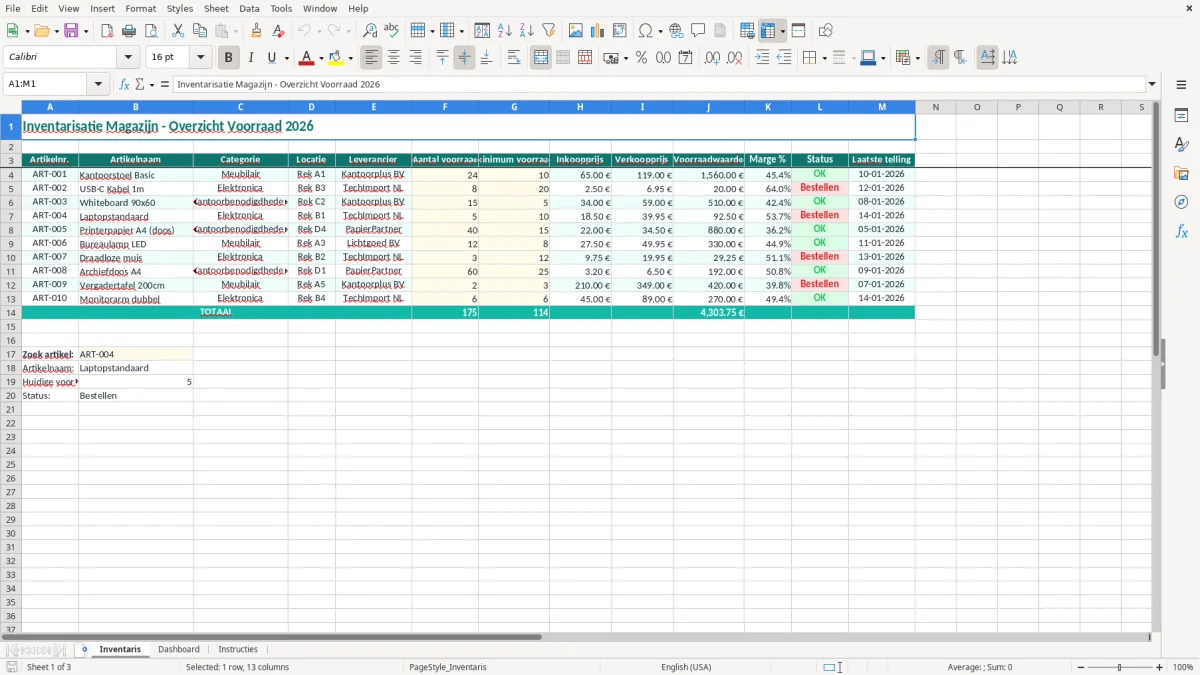Screen dimensions: 1200x675
Task: Toggle Align Left
Action: [371, 58]
